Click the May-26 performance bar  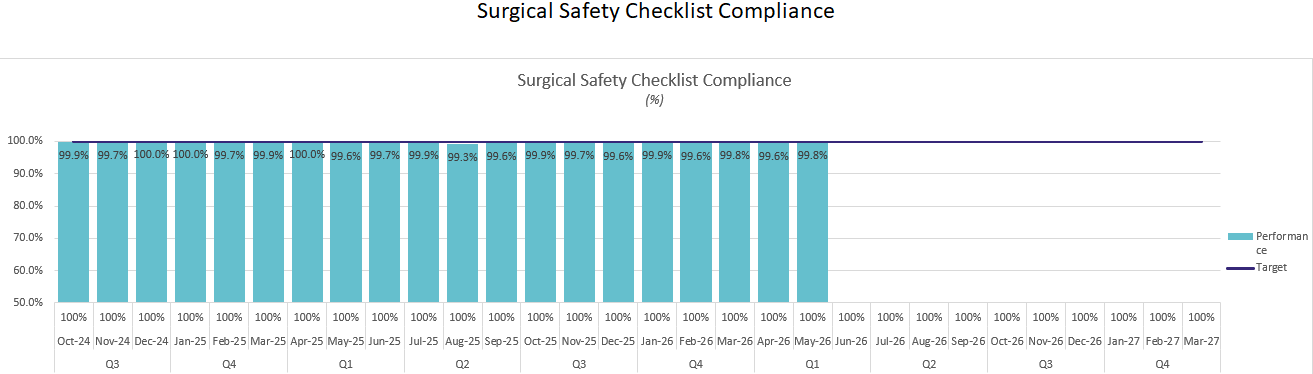[812, 222]
